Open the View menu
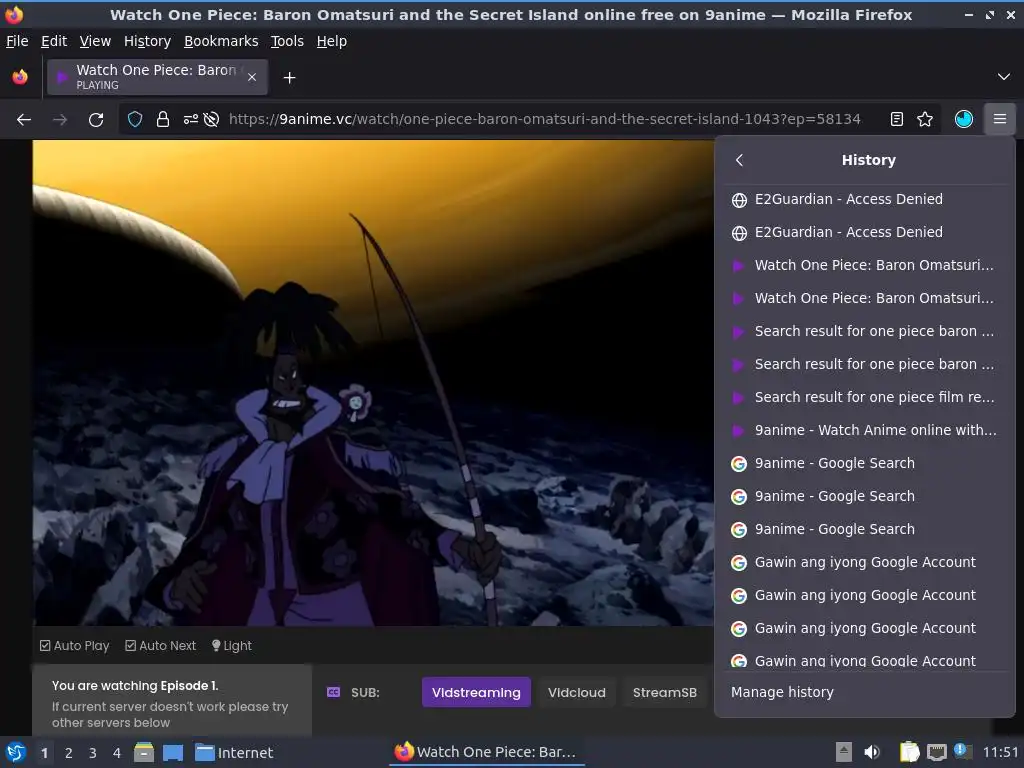 pos(95,41)
